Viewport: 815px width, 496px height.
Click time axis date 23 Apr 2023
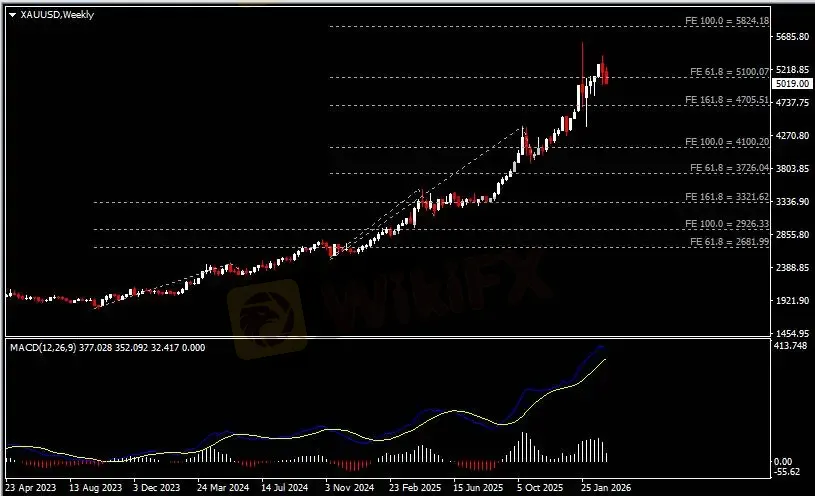tap(31, 488)
